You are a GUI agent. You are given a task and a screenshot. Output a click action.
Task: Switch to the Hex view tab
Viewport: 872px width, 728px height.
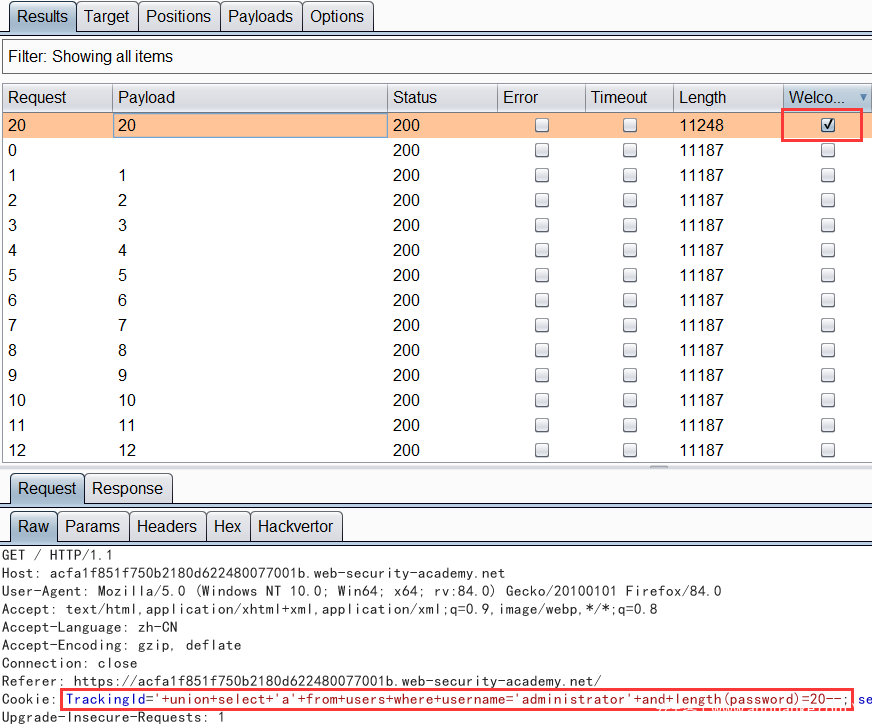tap(227, 526)
